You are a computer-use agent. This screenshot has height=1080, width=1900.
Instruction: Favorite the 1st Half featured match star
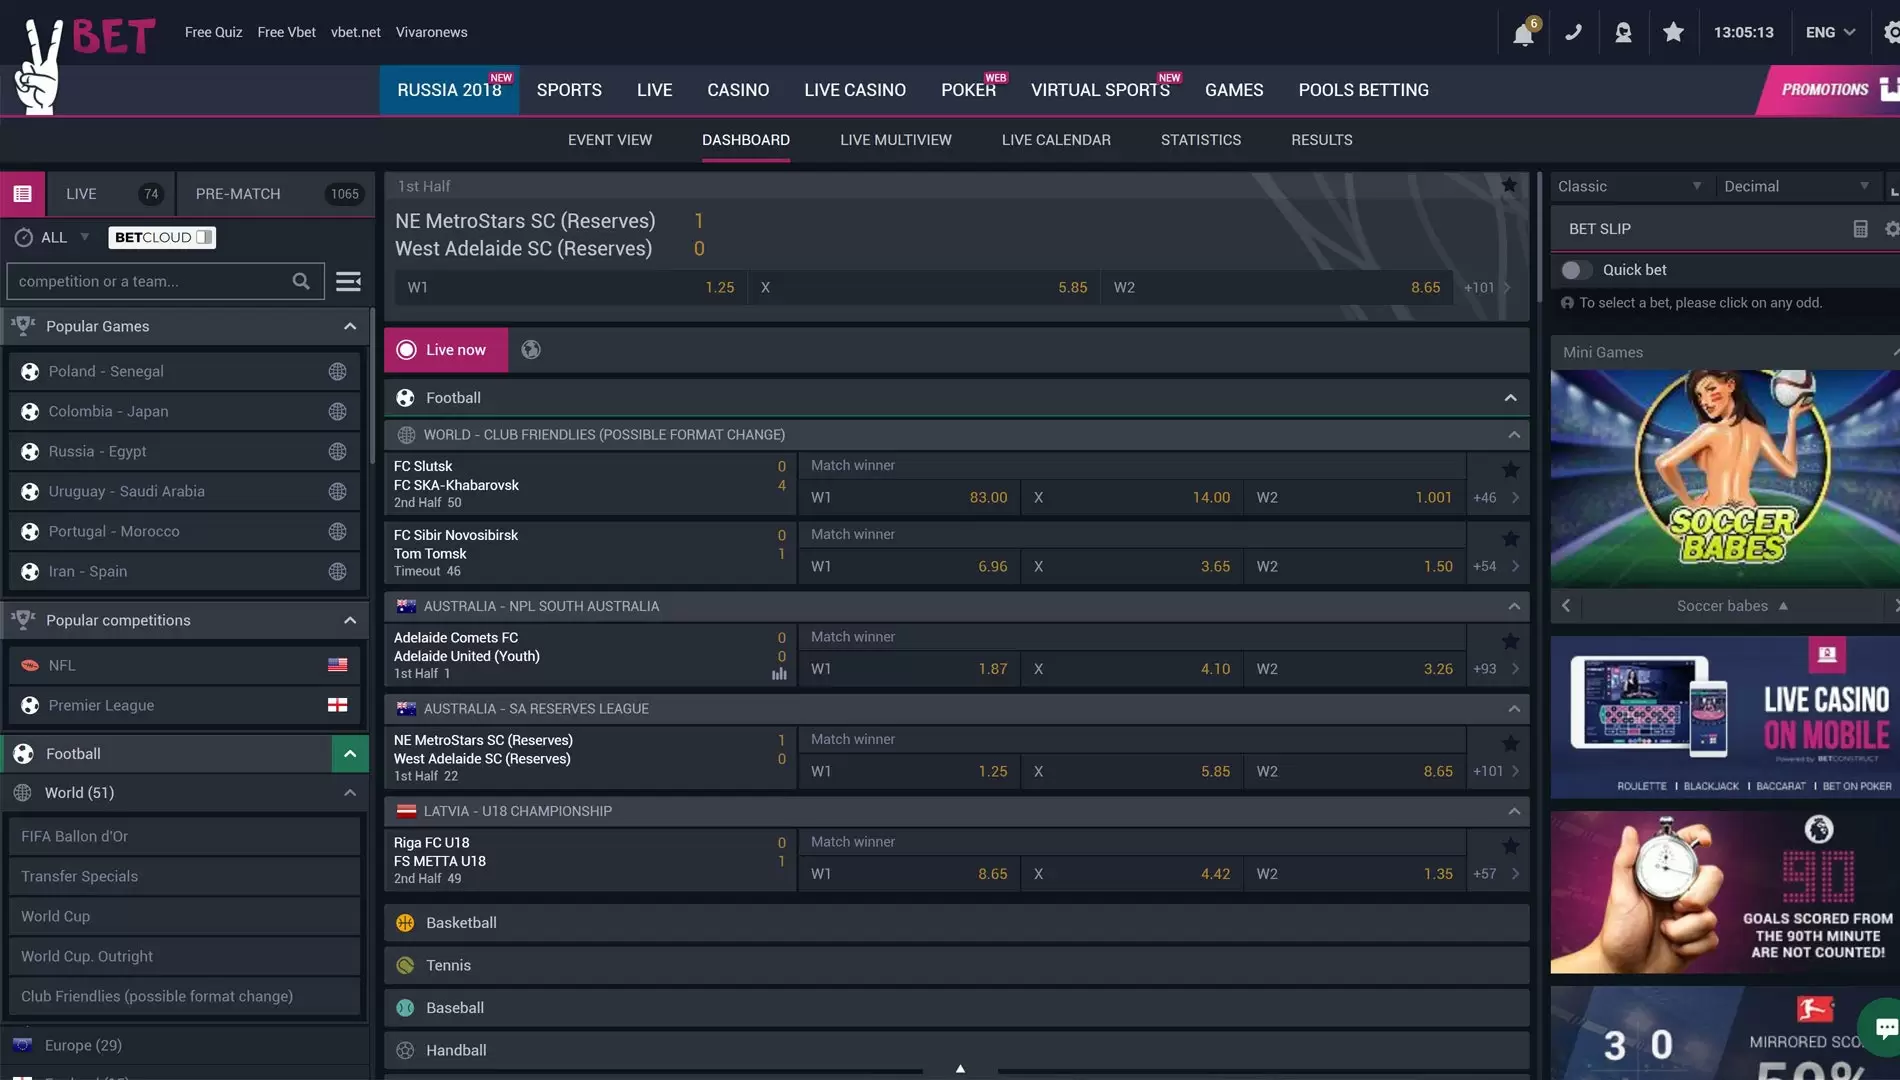tap(1509, 185)
